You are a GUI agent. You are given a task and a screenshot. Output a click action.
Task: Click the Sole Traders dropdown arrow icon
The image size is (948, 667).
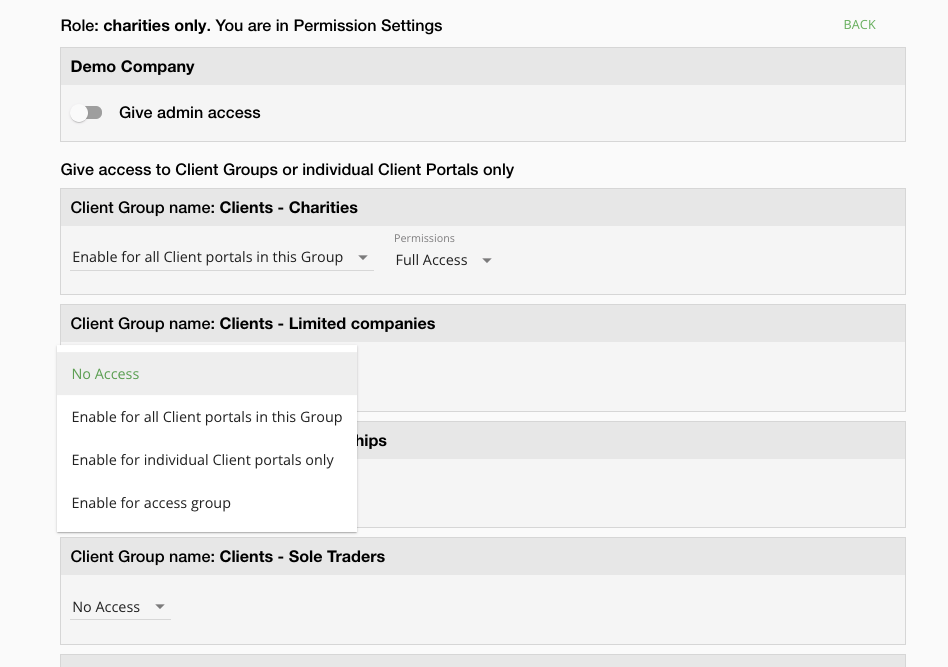(x=160, y=607)
